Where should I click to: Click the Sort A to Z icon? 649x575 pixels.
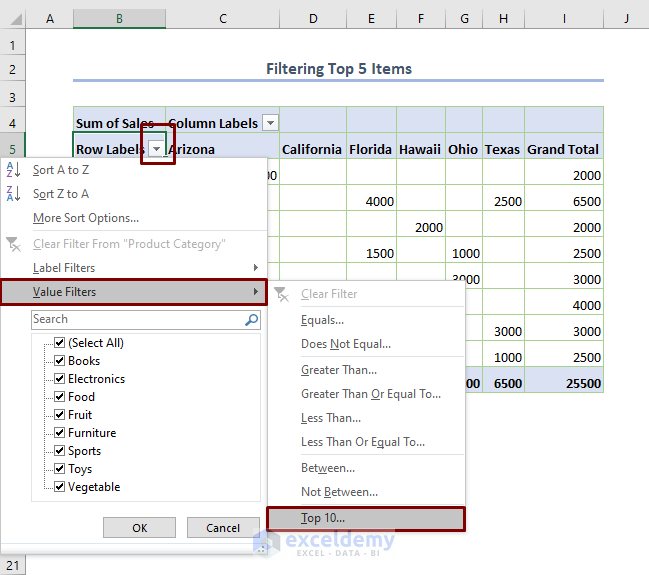pyautogui.click(x=13, y=170)
